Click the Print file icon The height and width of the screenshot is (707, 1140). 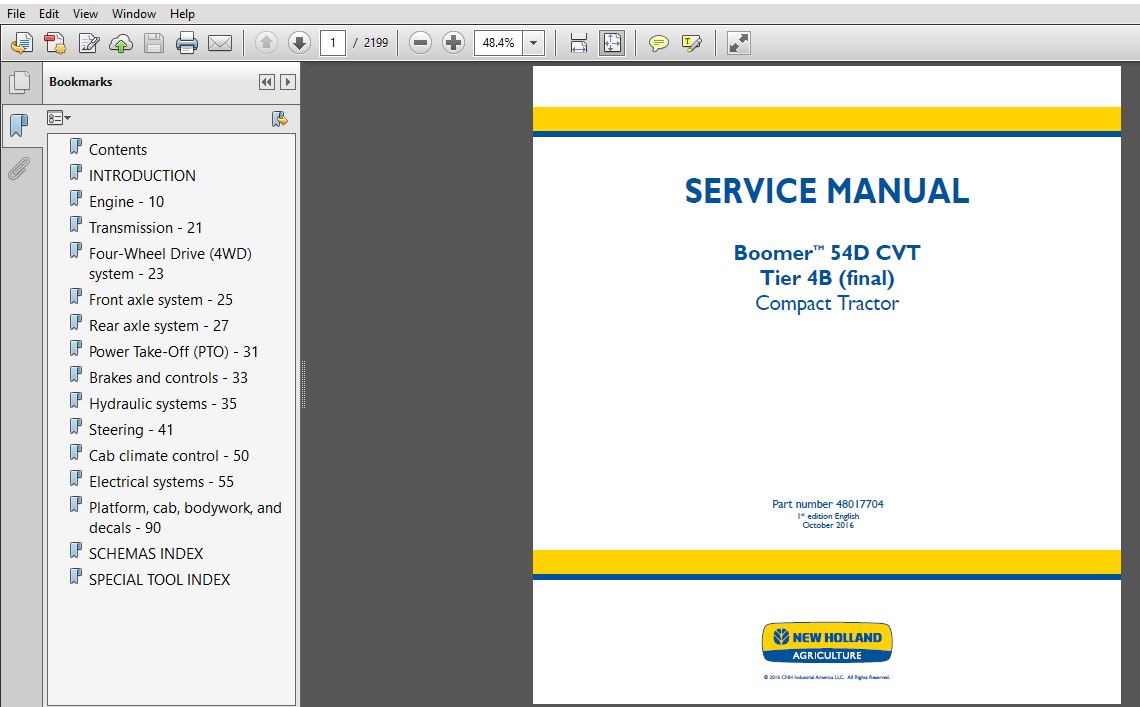187,44
